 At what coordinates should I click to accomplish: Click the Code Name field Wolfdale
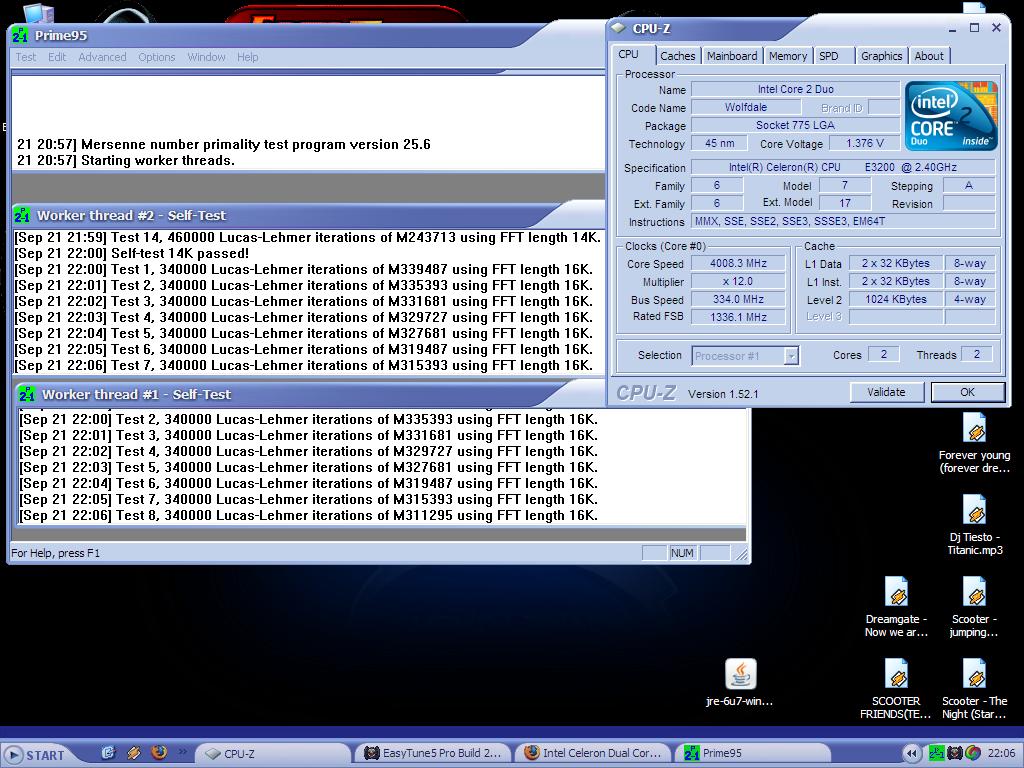click(x=746, y=107)
